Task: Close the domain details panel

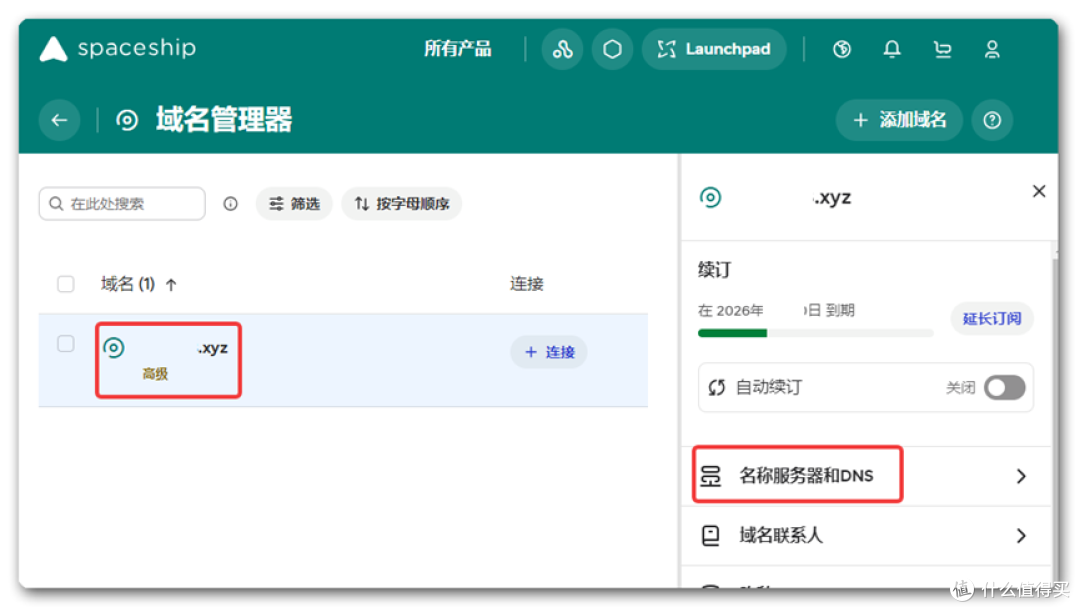Action: (x=1039, y=191)
